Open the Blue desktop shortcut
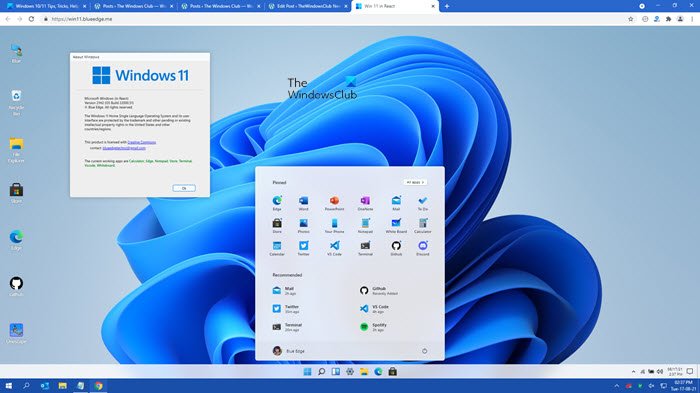Screen dimensions: 700x393 click(17, 54)
